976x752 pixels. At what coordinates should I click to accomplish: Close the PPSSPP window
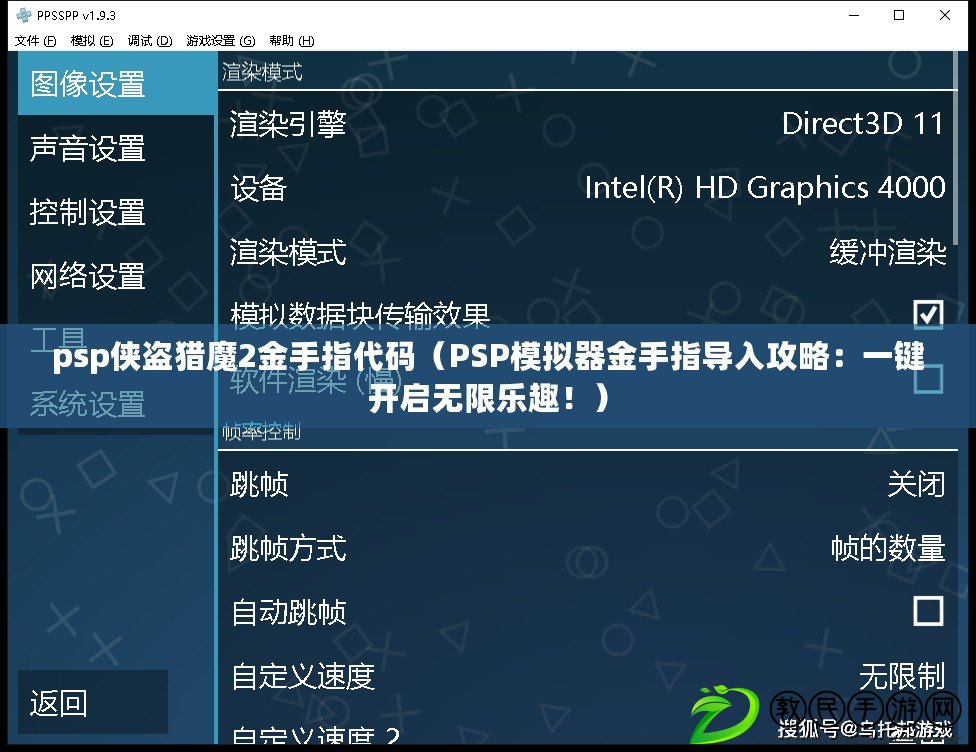(x=945, y=15)
